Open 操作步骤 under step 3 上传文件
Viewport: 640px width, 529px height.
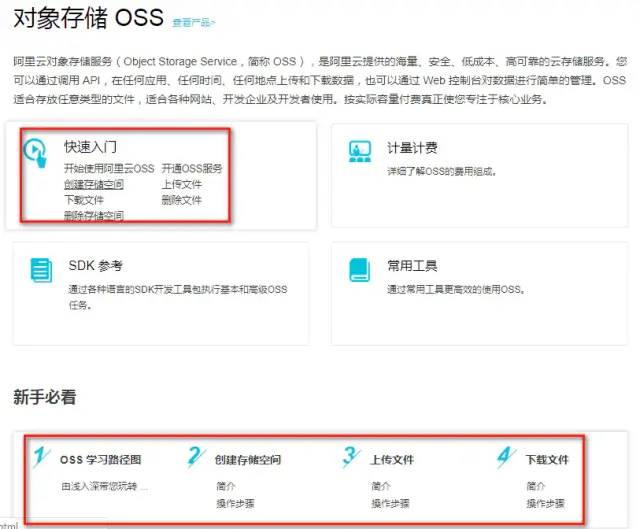click(391, 503)
